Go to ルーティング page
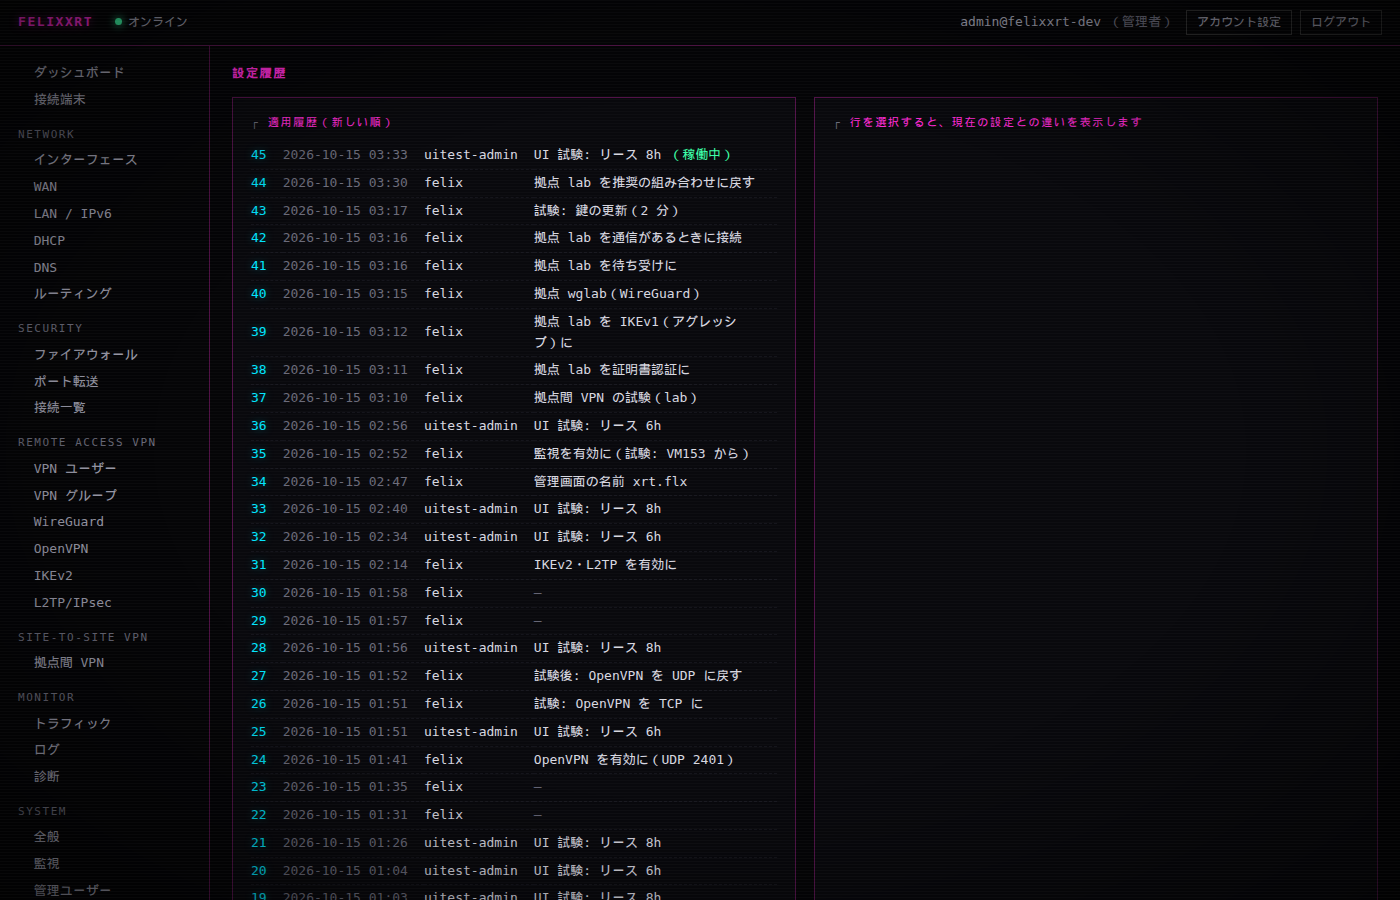Viewport: 1400px width, 900px height. coord(72,294)
